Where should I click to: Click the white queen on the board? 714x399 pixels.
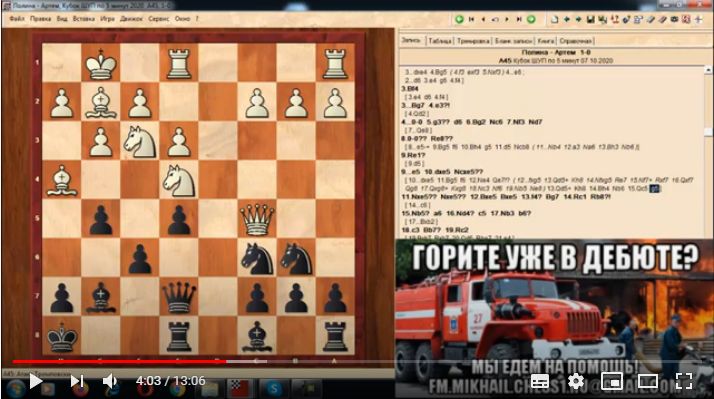click(x=257, y=219)
